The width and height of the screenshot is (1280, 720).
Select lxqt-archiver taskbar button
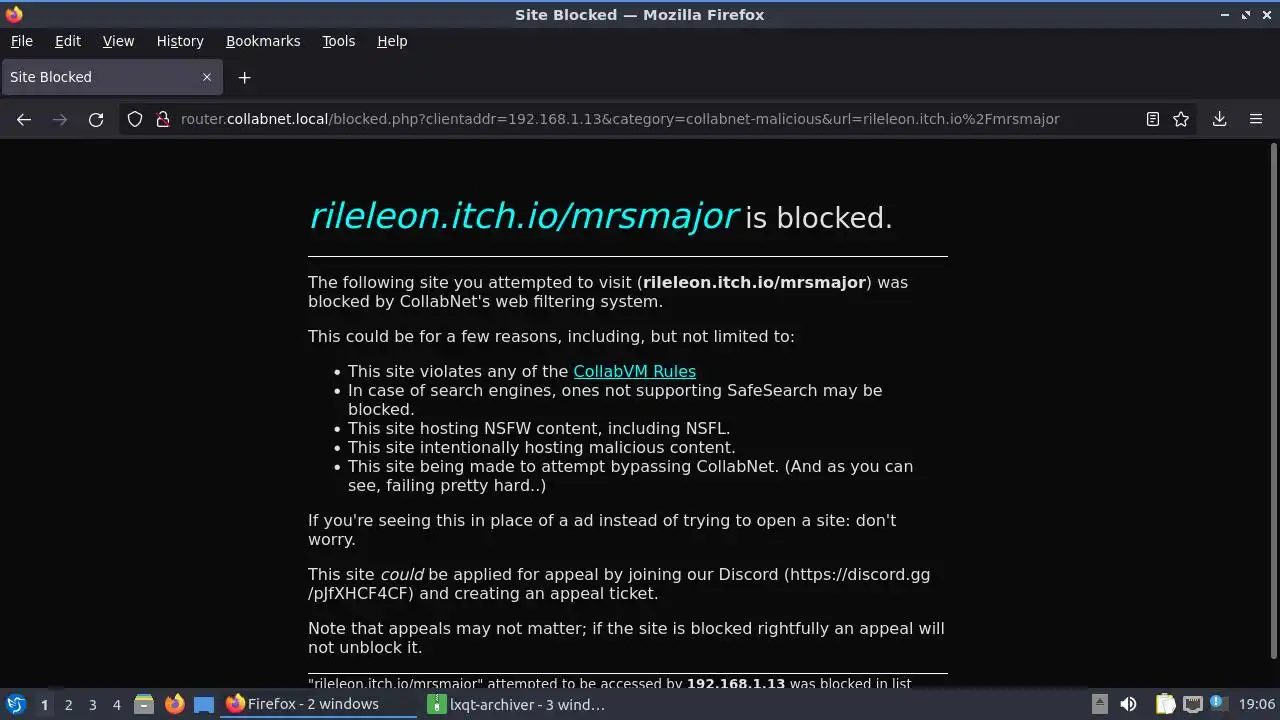pyautogui.click(x=520, y=704)
